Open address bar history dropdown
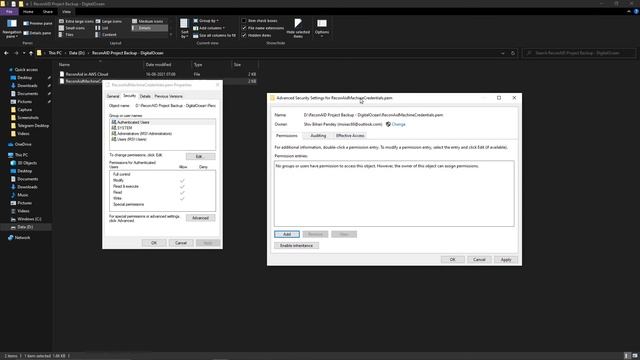 pyautogui.click(x=503, y=53)
